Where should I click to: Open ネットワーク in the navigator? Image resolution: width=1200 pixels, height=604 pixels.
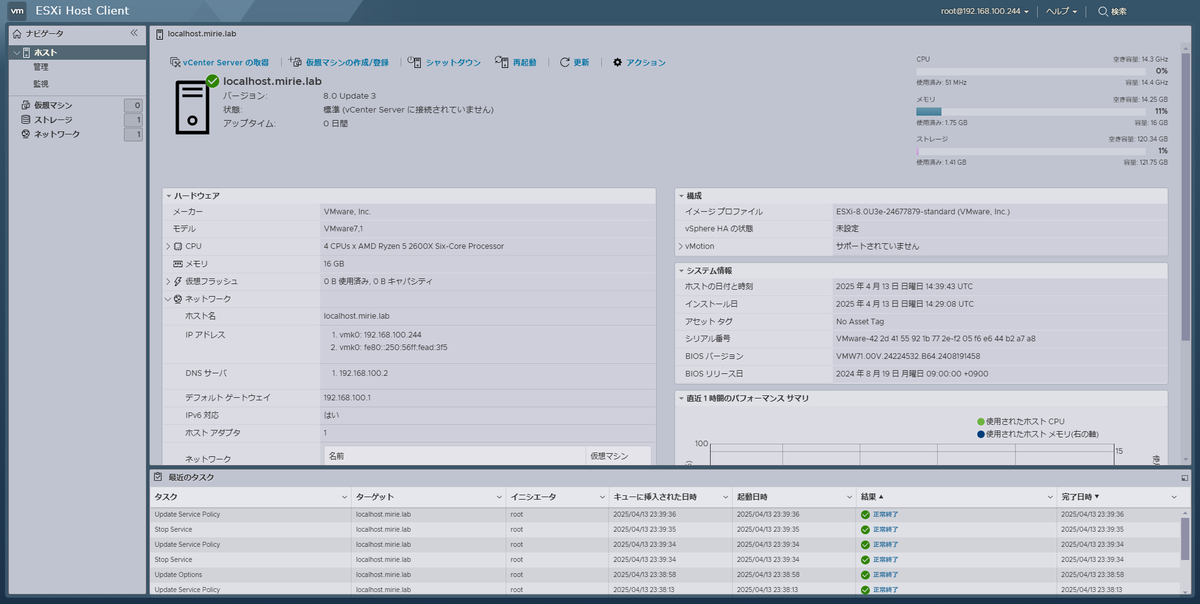click(57, 134)
